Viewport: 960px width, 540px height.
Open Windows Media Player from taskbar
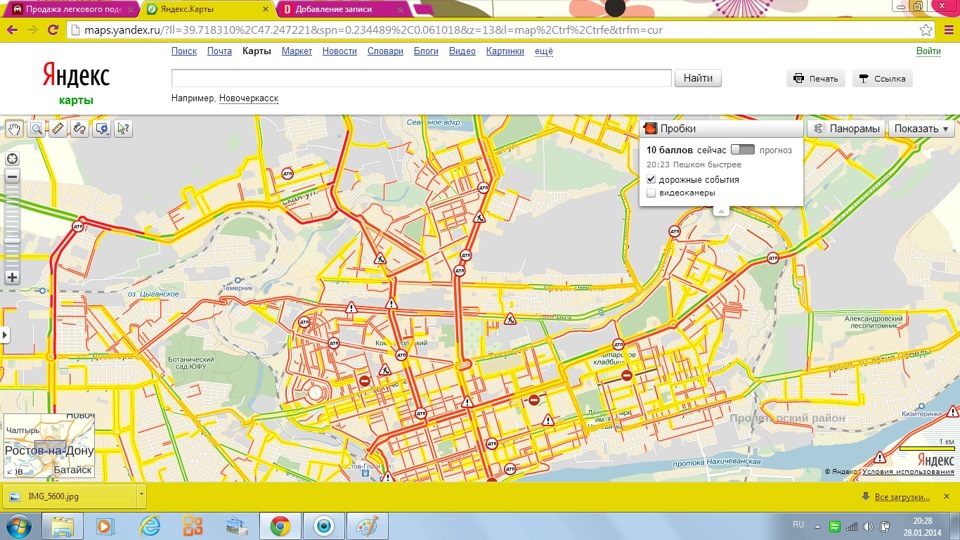tap(105, 527)
